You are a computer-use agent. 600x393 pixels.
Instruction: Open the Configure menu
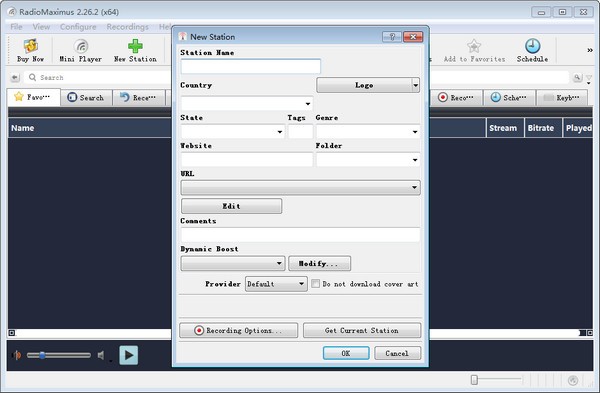pos(78,27)
